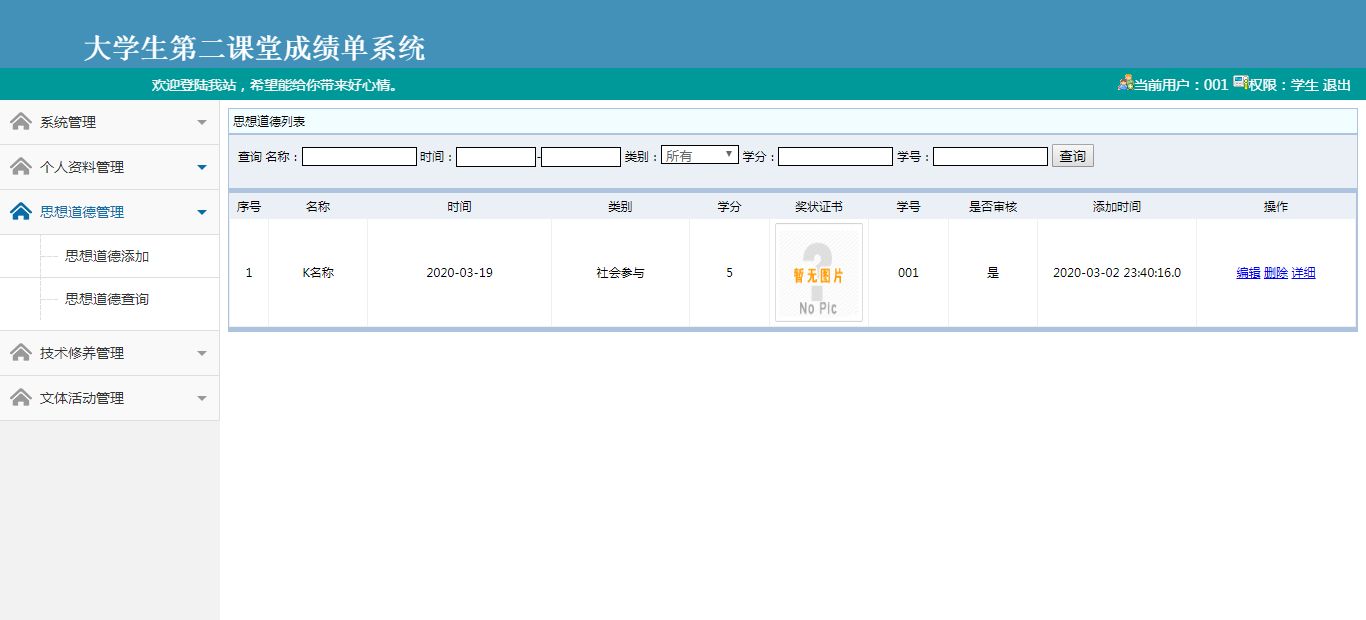The height and width of the screenshot is (620, 1366).
Task: Click the 编辑 link for K名称 row
Action: pyautogui.click(x=1248, y=273)
